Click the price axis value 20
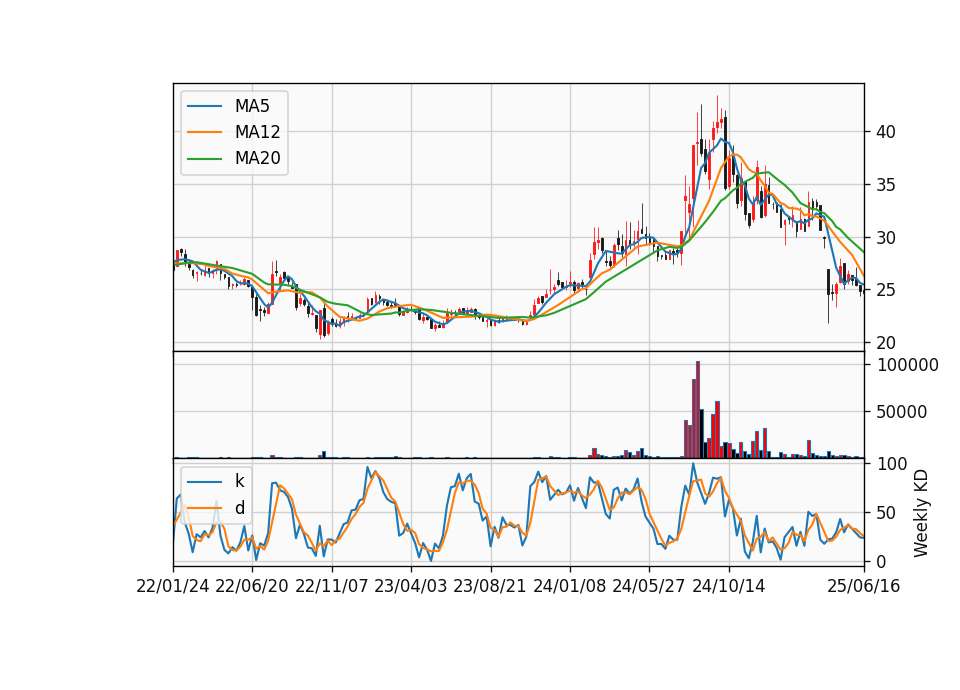Image resolution: width=960 pixels, height=690 pixels. pyautogui.click(x=886, y=343)
